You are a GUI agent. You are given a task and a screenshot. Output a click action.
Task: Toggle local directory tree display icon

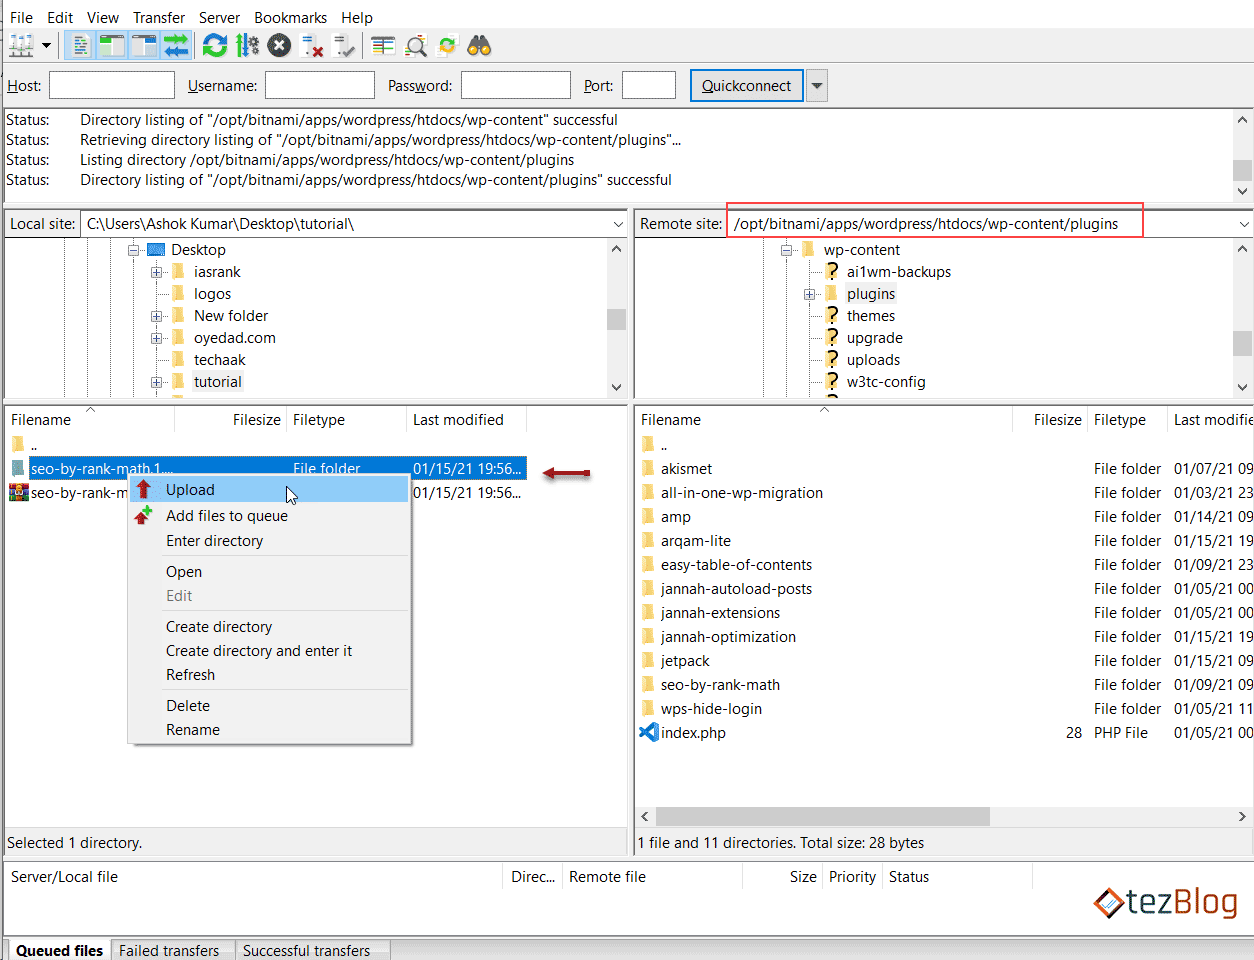point(112,45)
